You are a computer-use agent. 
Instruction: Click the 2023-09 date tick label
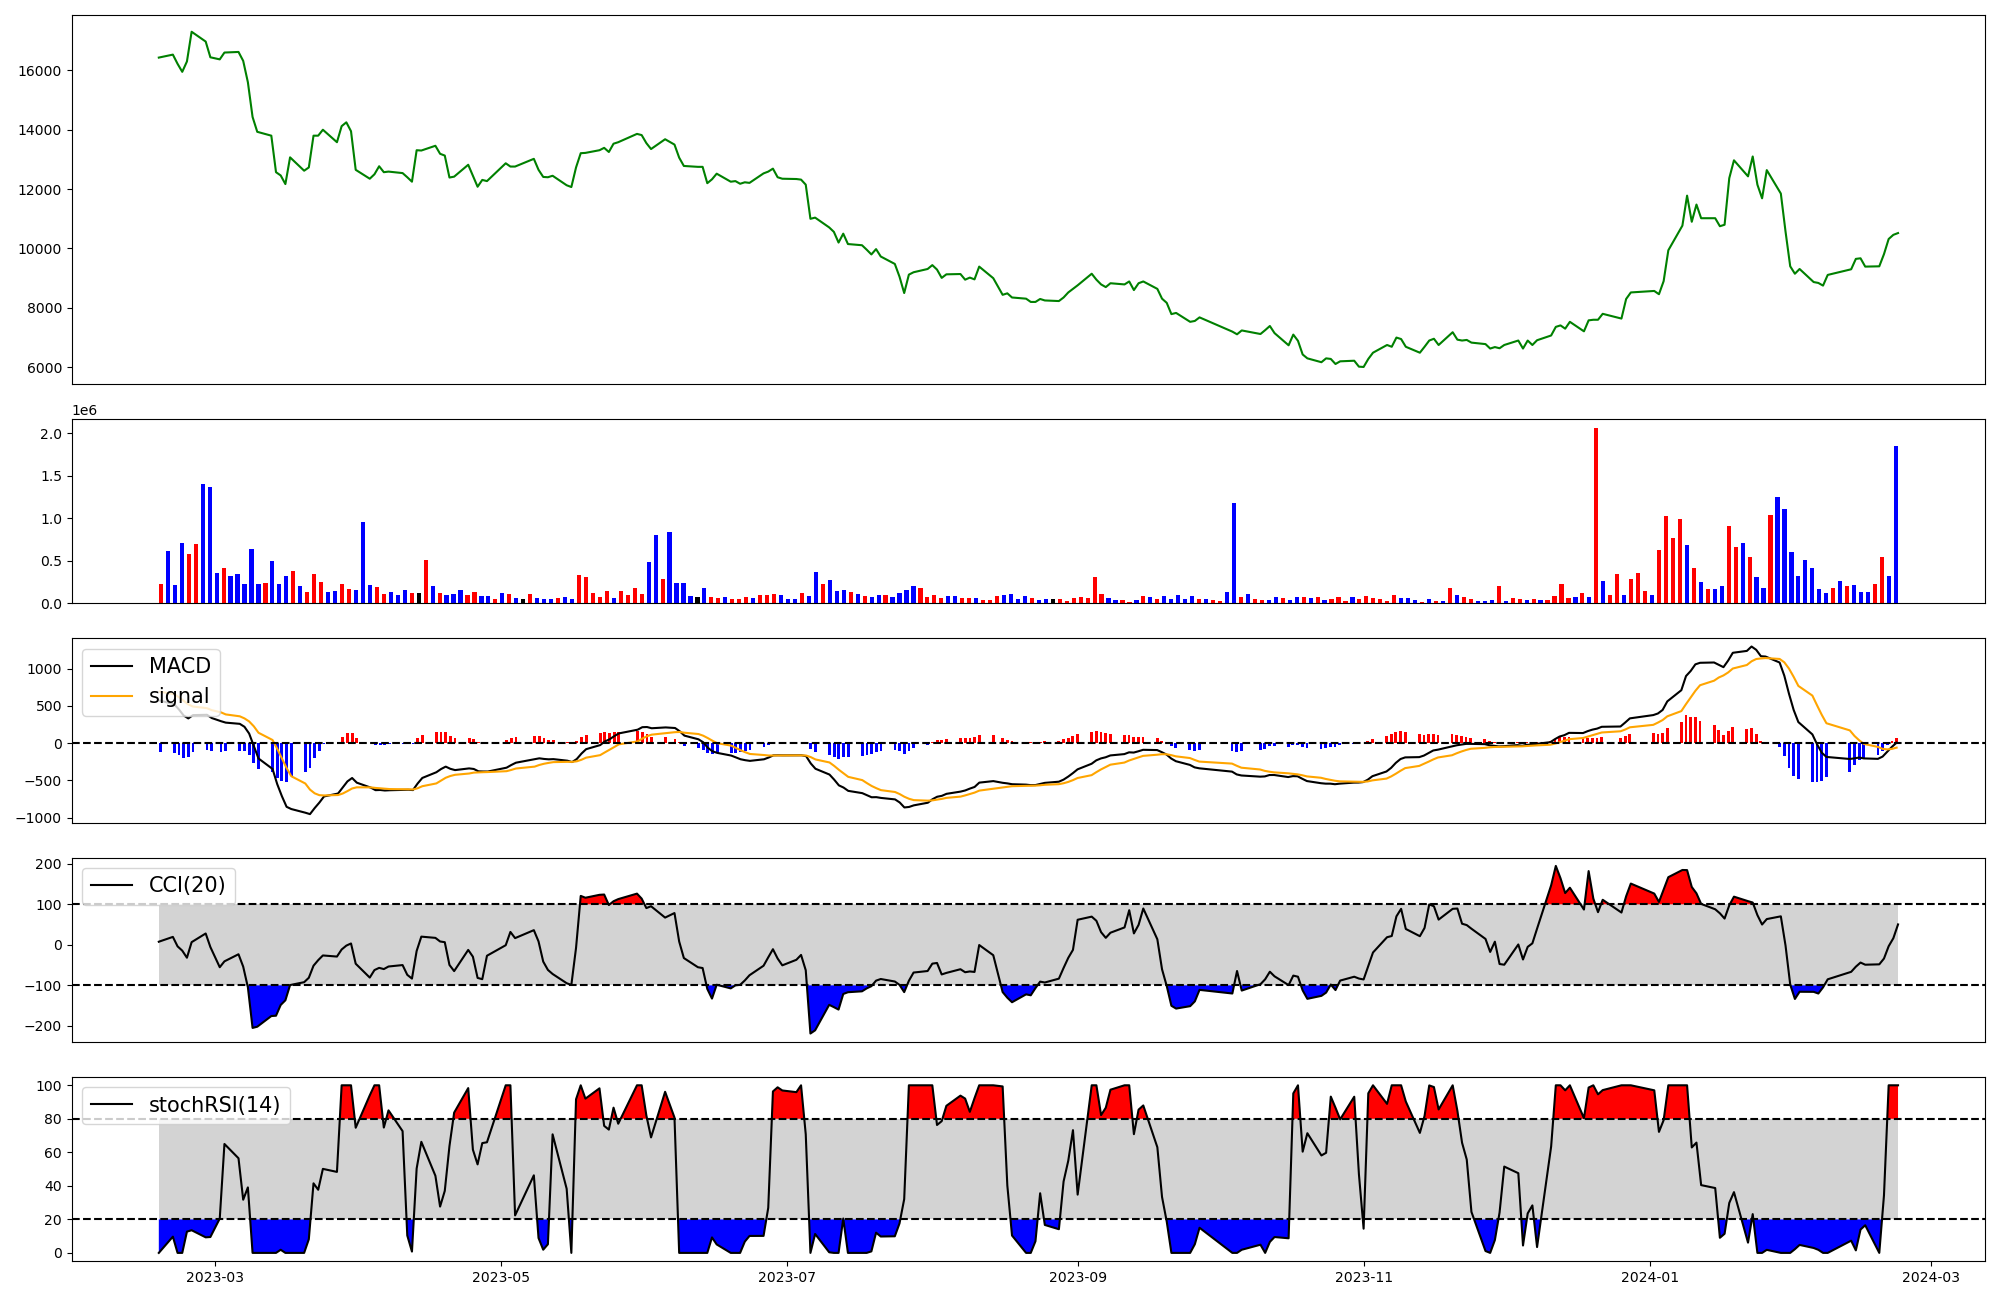click(1079, 1277)
